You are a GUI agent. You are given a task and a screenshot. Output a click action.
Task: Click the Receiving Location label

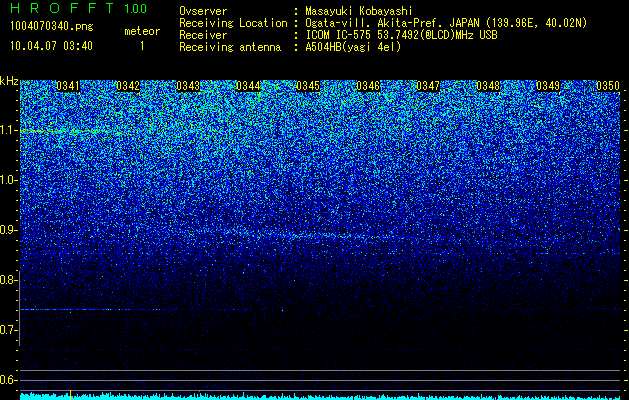[x=233, y=23]
